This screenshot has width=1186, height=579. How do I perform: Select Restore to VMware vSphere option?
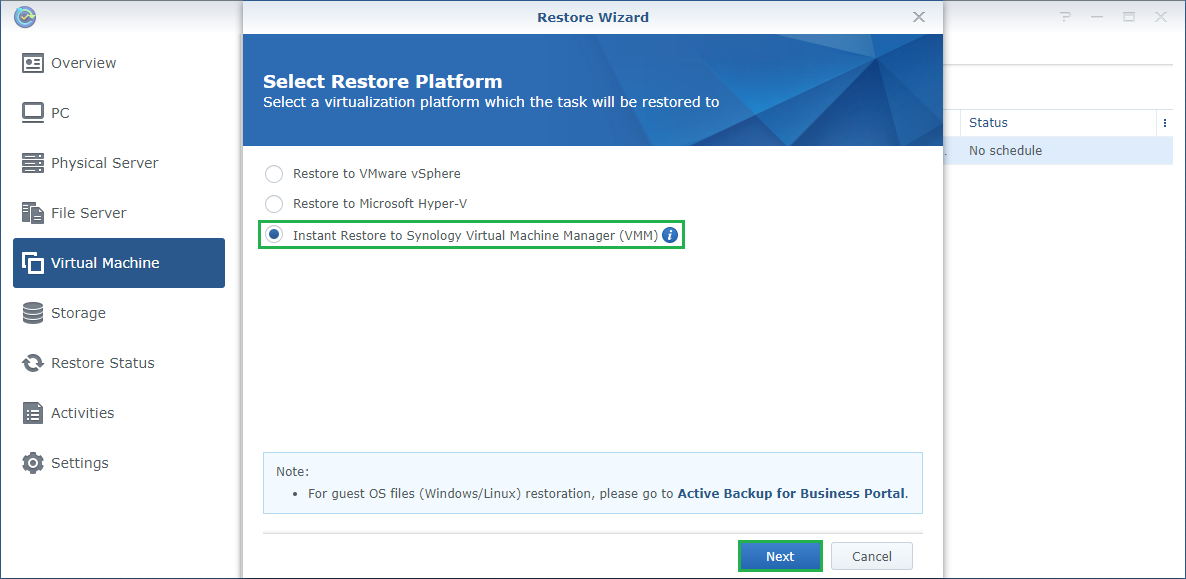274,174
